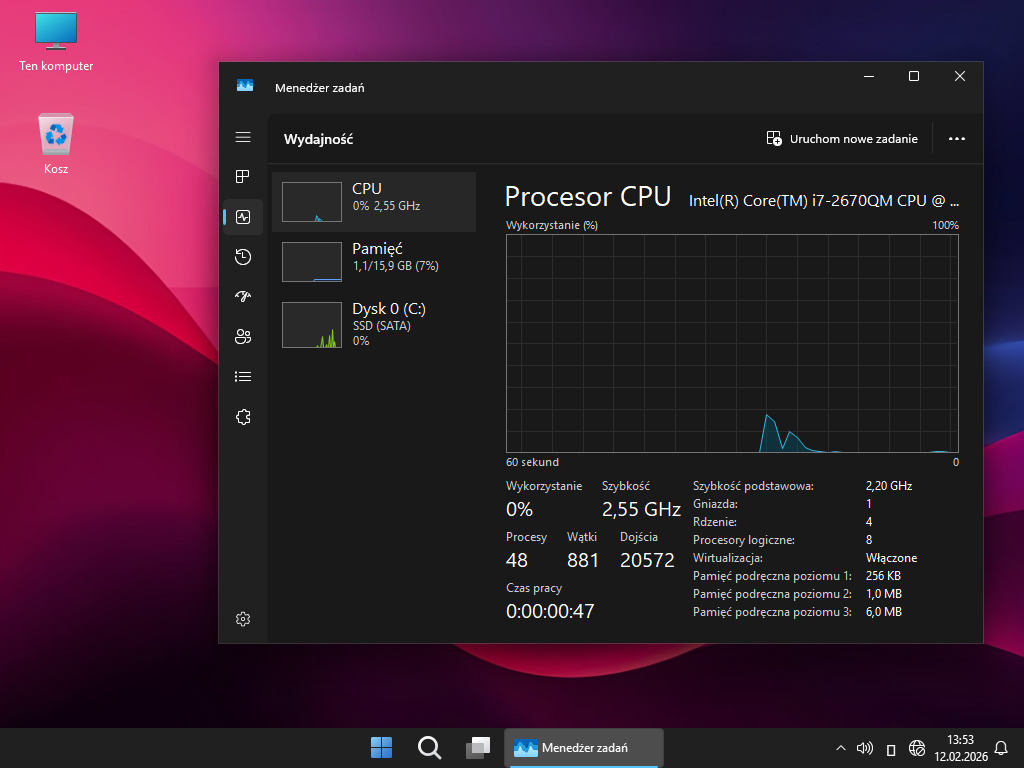Open Task Manager settings gear
This screenshot has height=768, width=1024.
pos(243,619)
